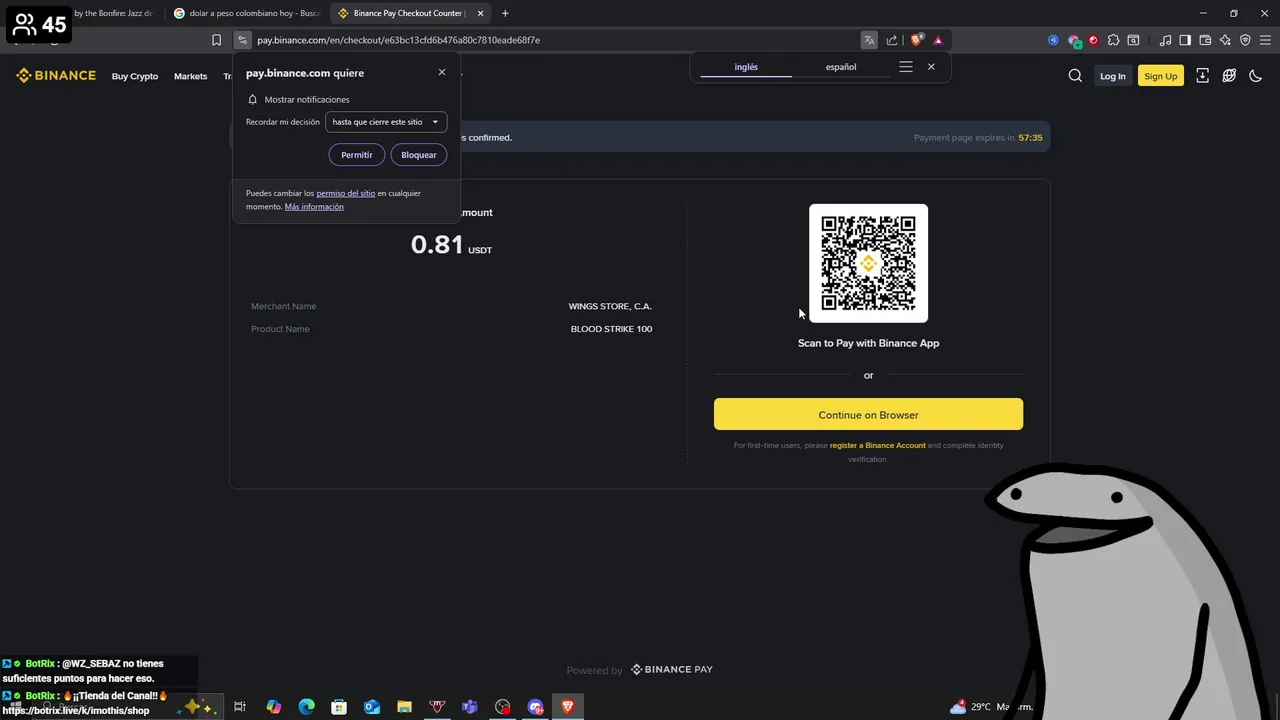This screenshot has width=1280, height=720.
Task: Click the yellow Sign Up button
Action: click(1160, 76)
